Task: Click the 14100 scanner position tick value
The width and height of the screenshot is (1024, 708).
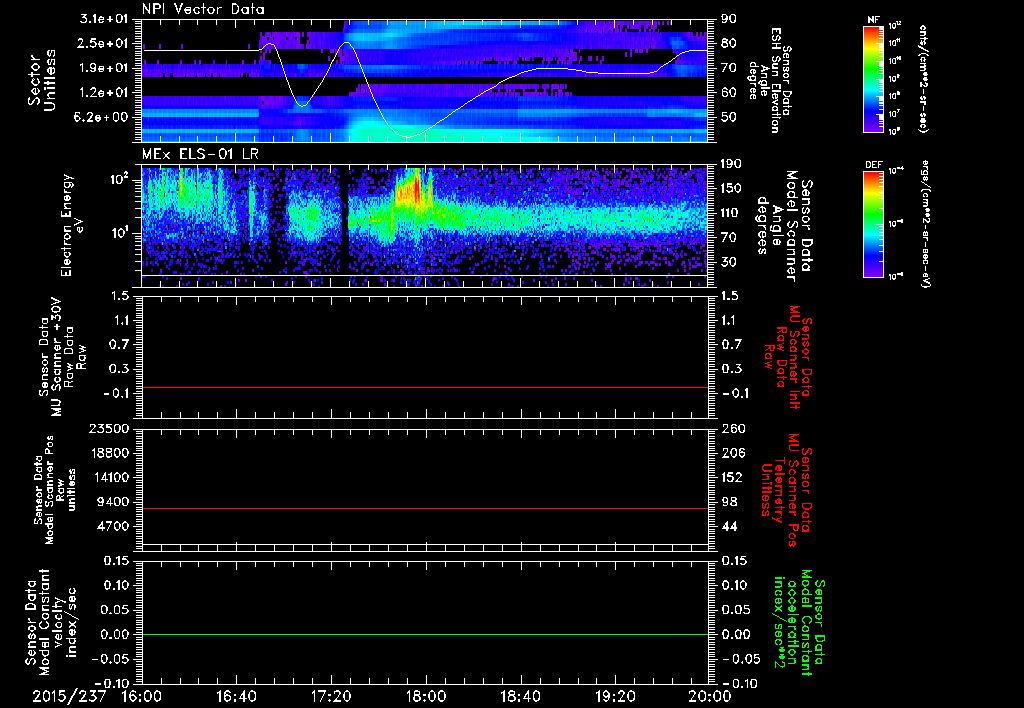Action: (109, 477)
